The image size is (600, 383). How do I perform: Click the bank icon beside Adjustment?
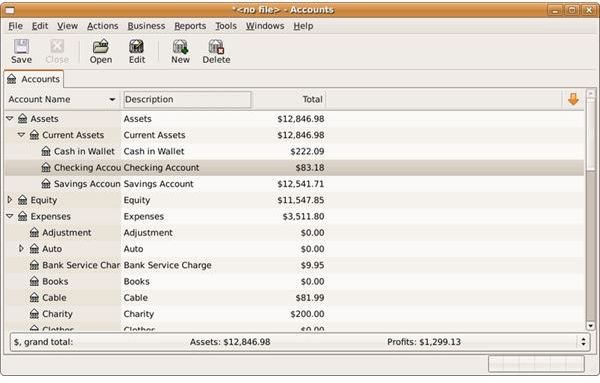click(x=34, y=233)
